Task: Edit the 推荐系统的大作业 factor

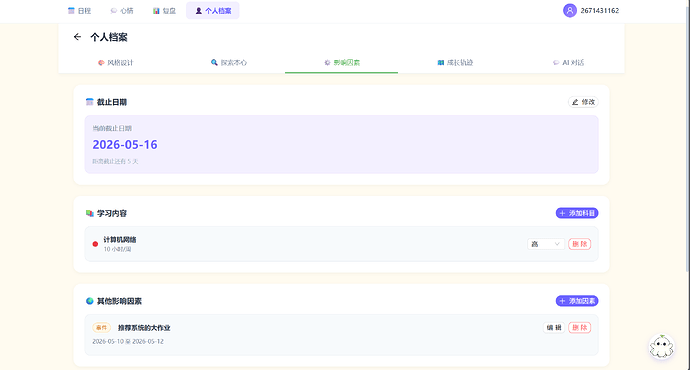Action: 554,328
